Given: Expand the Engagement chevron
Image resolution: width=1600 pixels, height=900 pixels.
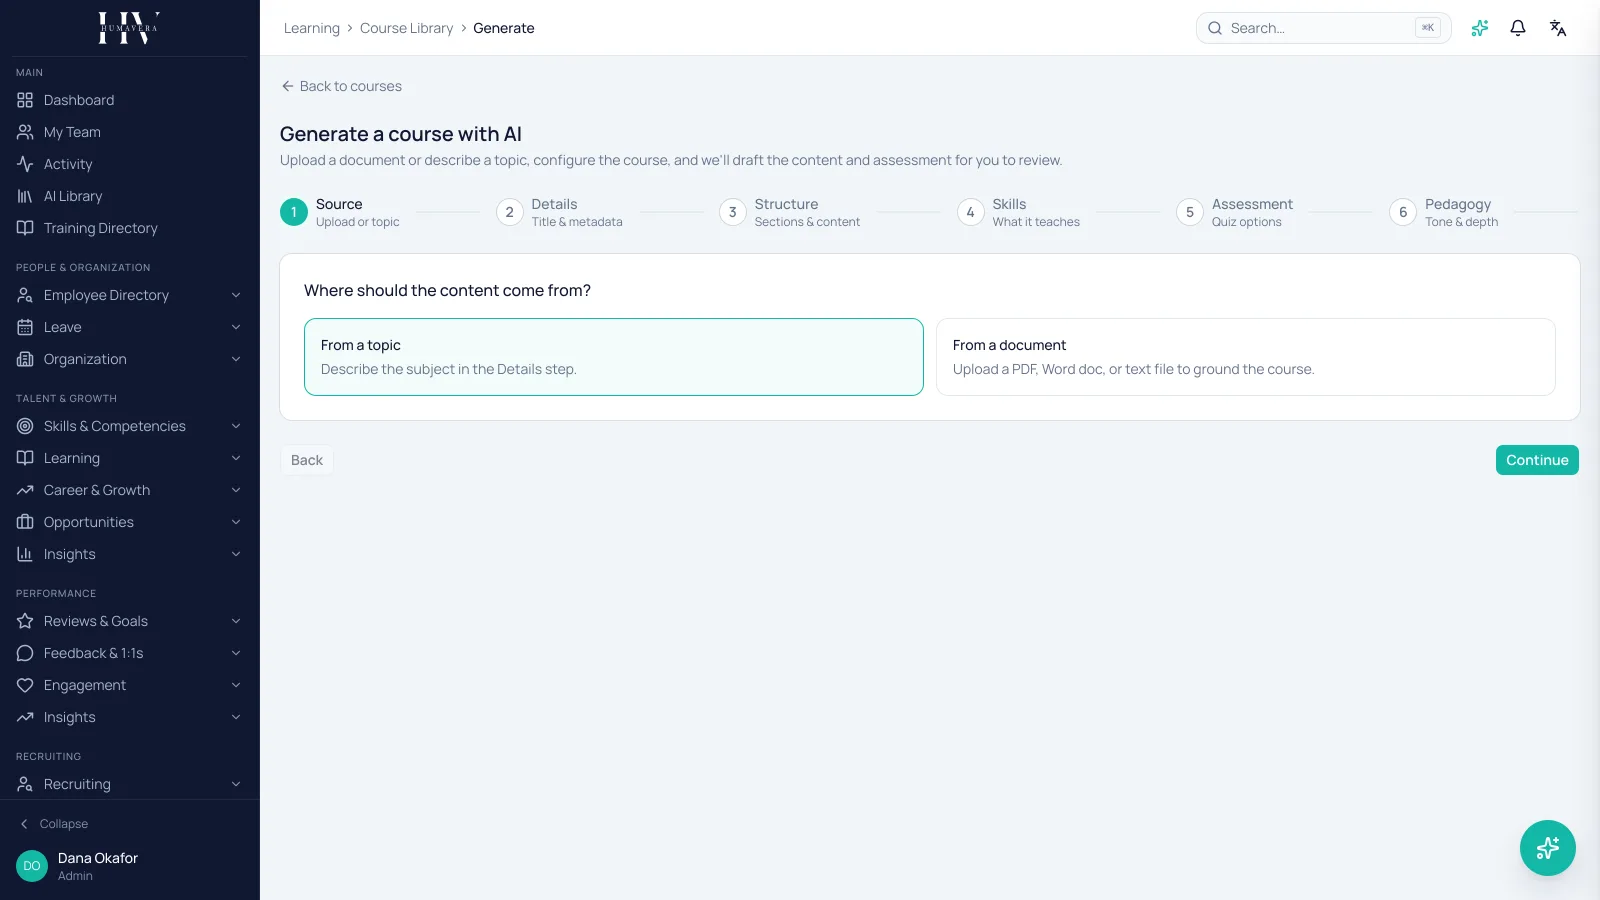Looking at the screenshot, I should pos(236,685).
